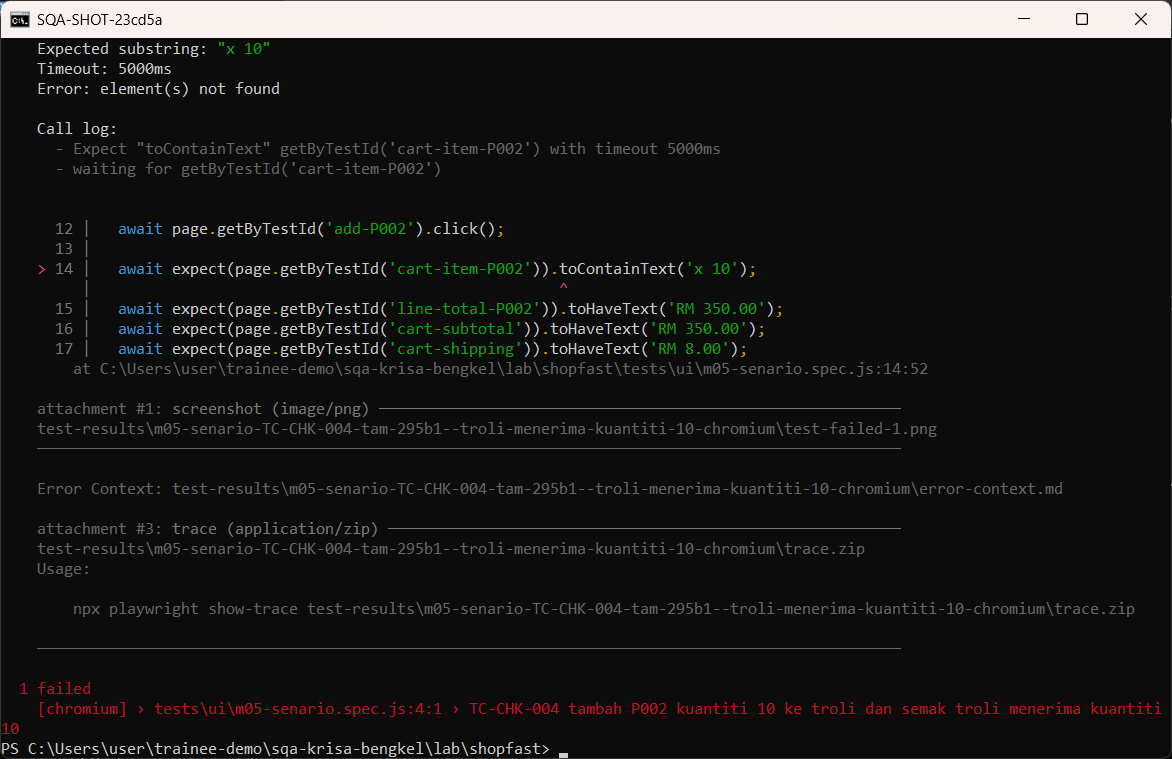
Task: Close the SQA-SHOT-23cd5a terminal window
Action: (1141, 19)
